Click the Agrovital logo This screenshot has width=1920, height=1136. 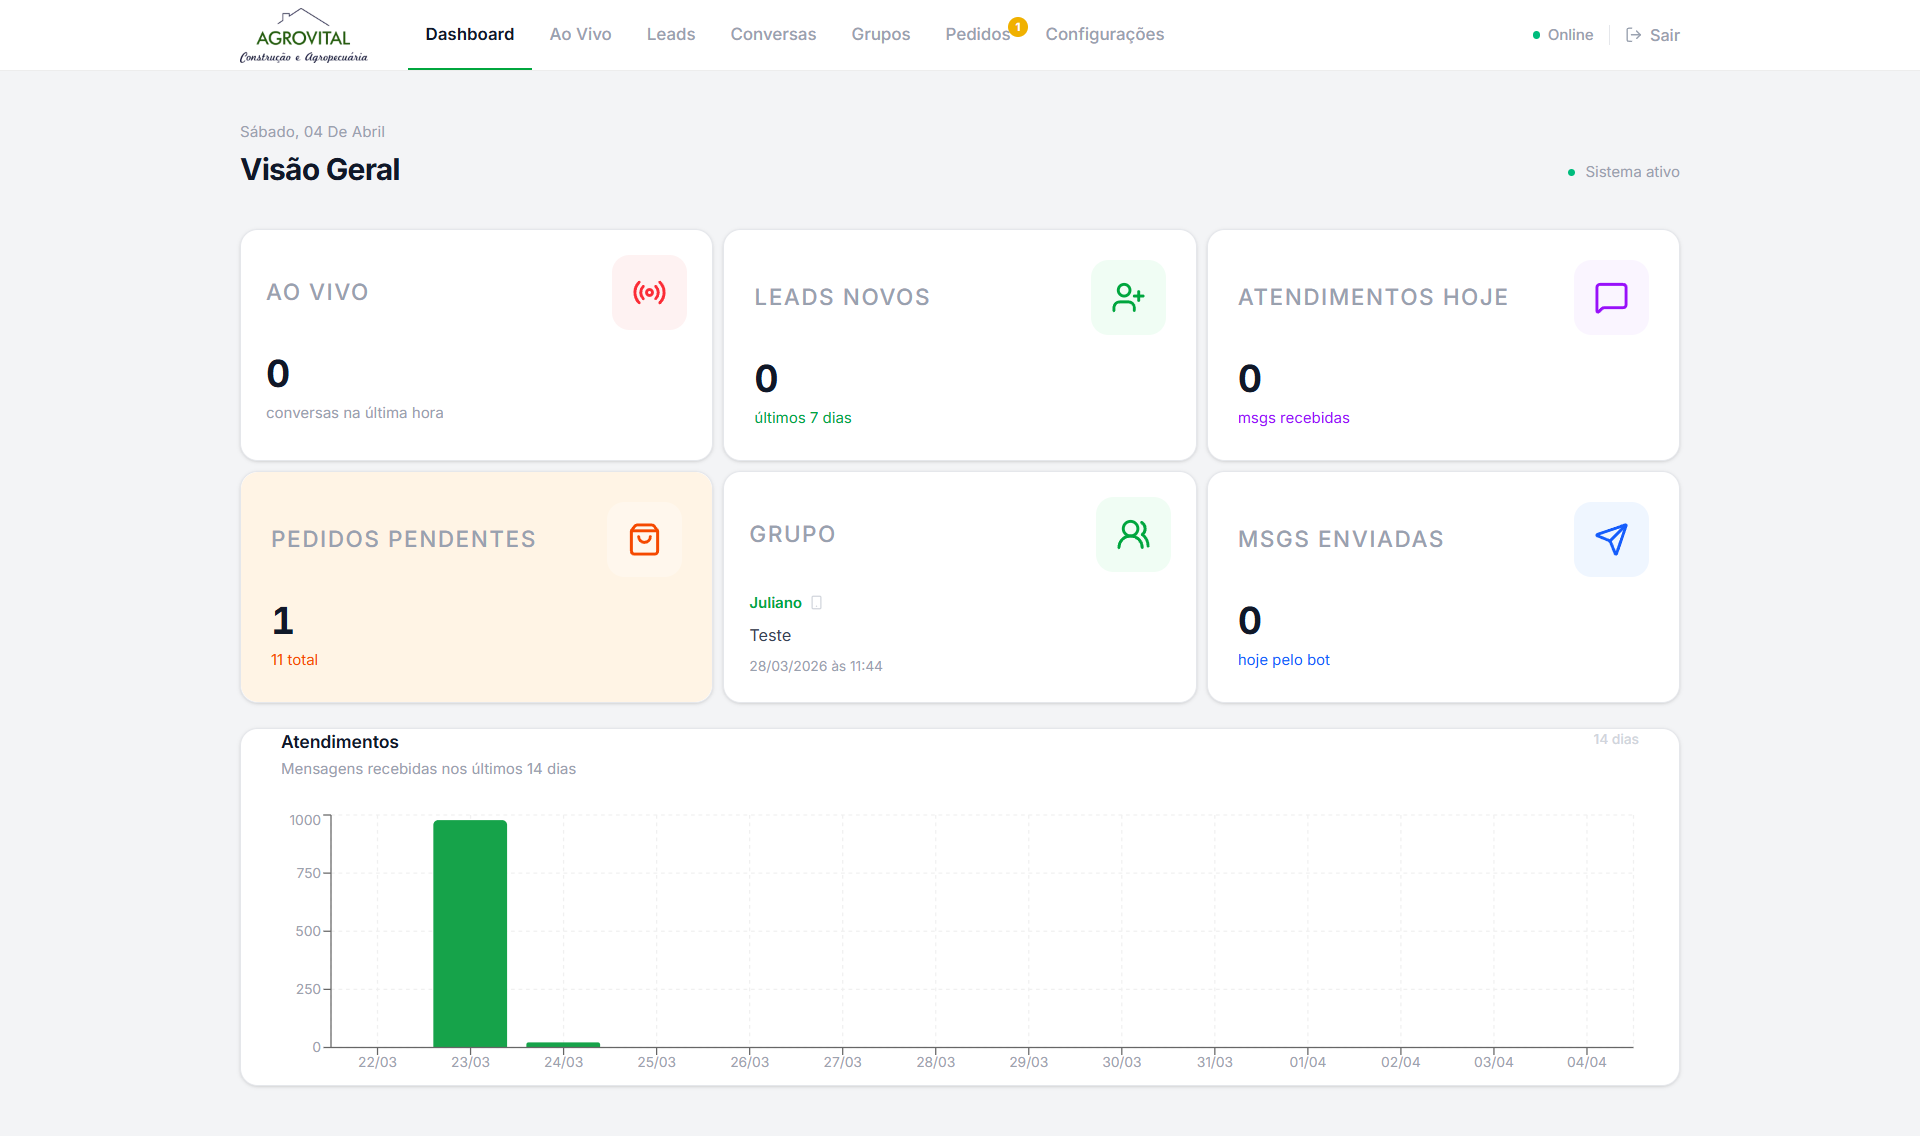pyautogui.click(x=303, y=36)
